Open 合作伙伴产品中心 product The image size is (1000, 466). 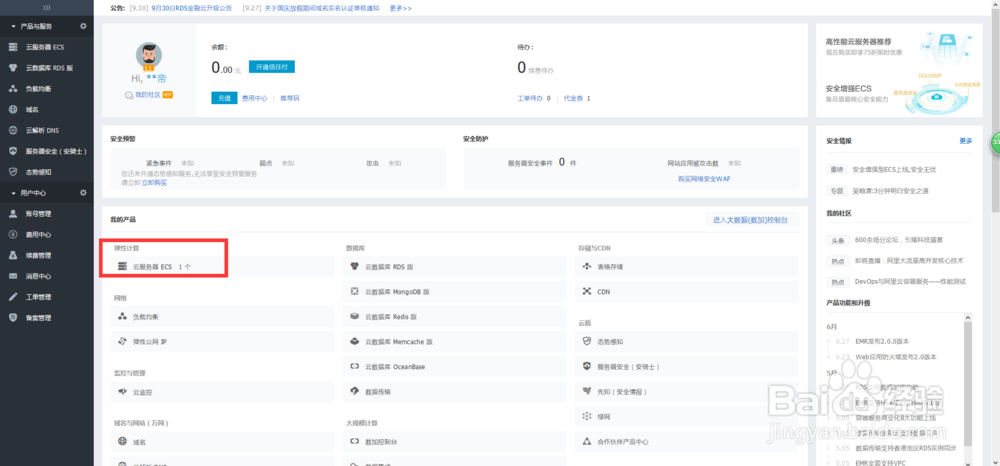pyautogui.click(x=686, y=442)
